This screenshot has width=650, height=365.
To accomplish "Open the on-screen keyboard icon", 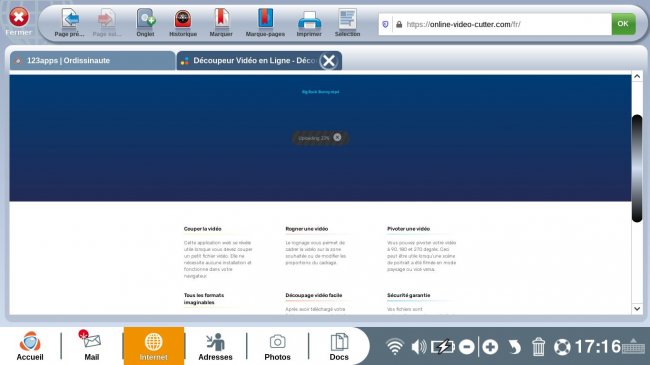I will [x=633, y=346].
